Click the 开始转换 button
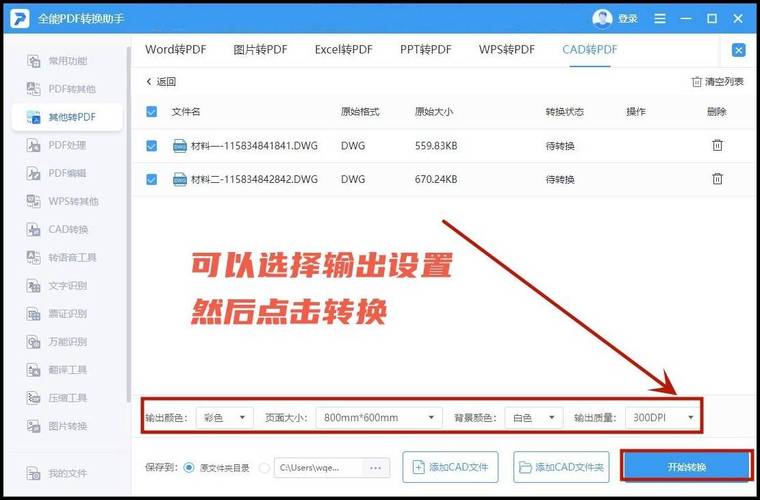This screenshot has height=500, width=760. (x=687, y=467)
